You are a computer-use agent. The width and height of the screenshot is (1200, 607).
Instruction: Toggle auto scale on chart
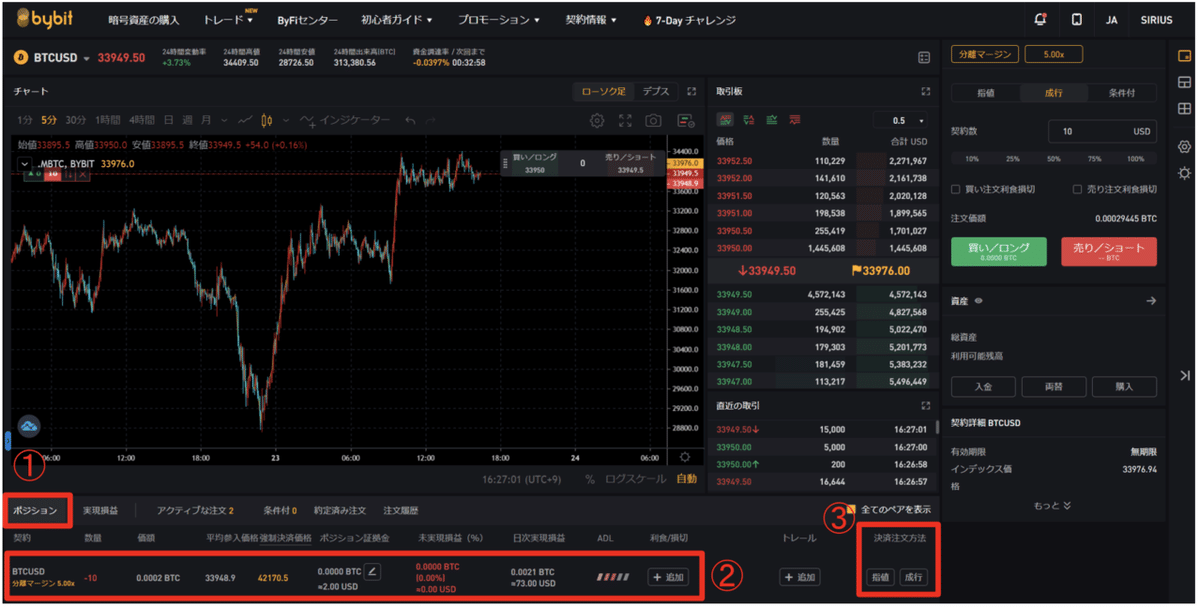686,479
